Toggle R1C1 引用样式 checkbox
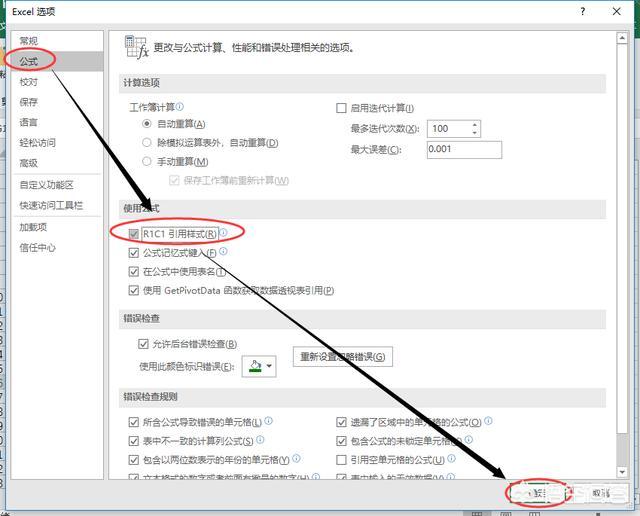 pyautogui.click(x=133, y=234)
